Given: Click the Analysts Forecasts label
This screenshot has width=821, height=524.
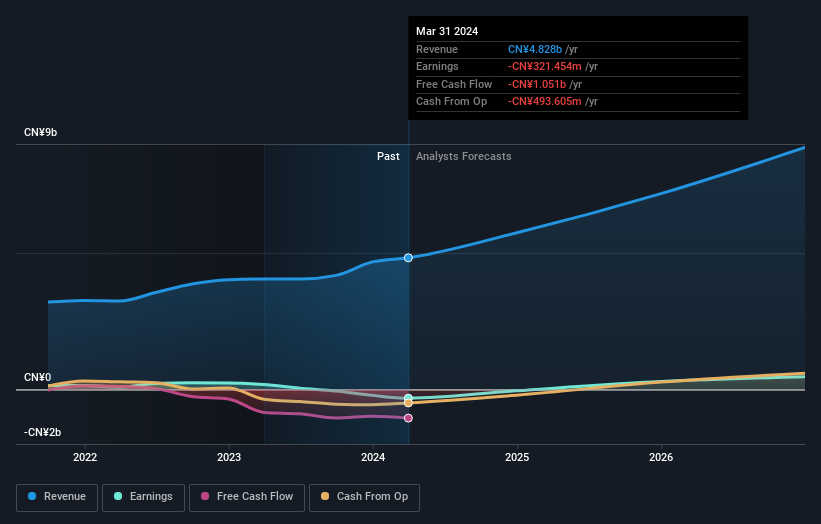Looking at the screenshot, I should pos(463,156).
